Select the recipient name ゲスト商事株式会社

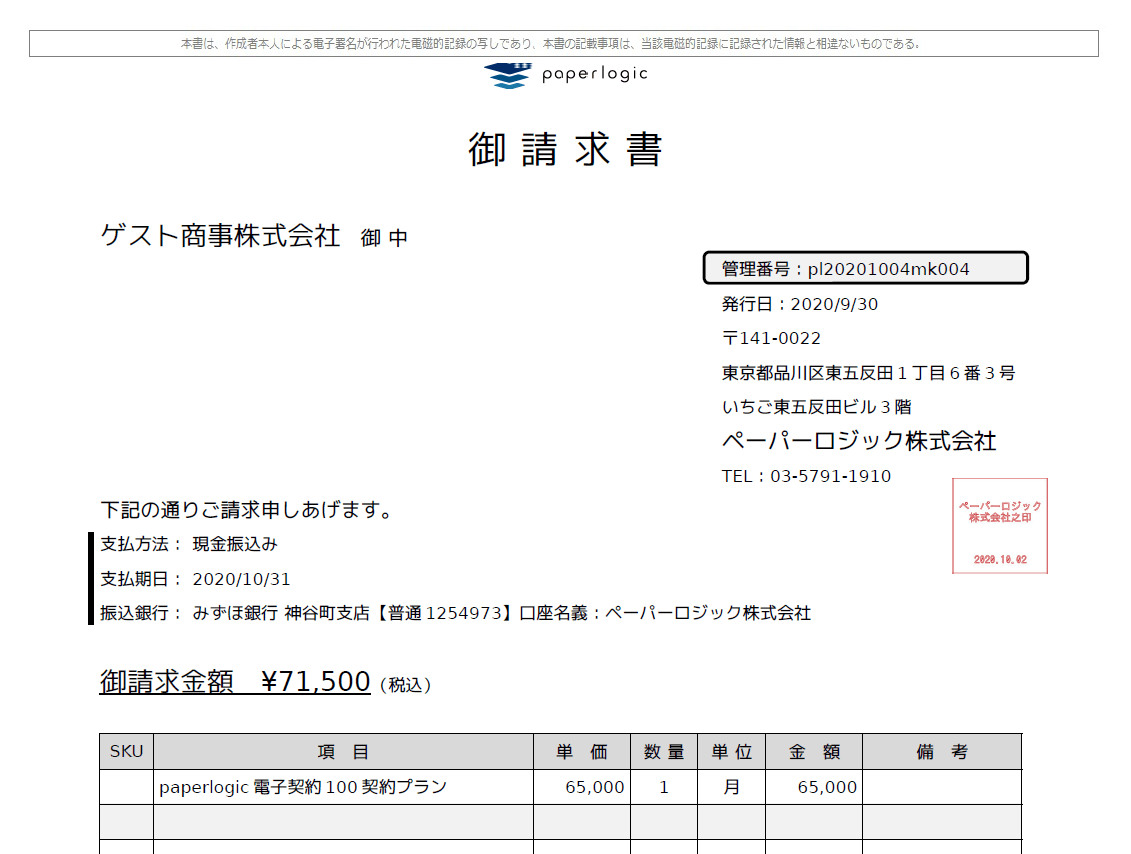point(221,236)
